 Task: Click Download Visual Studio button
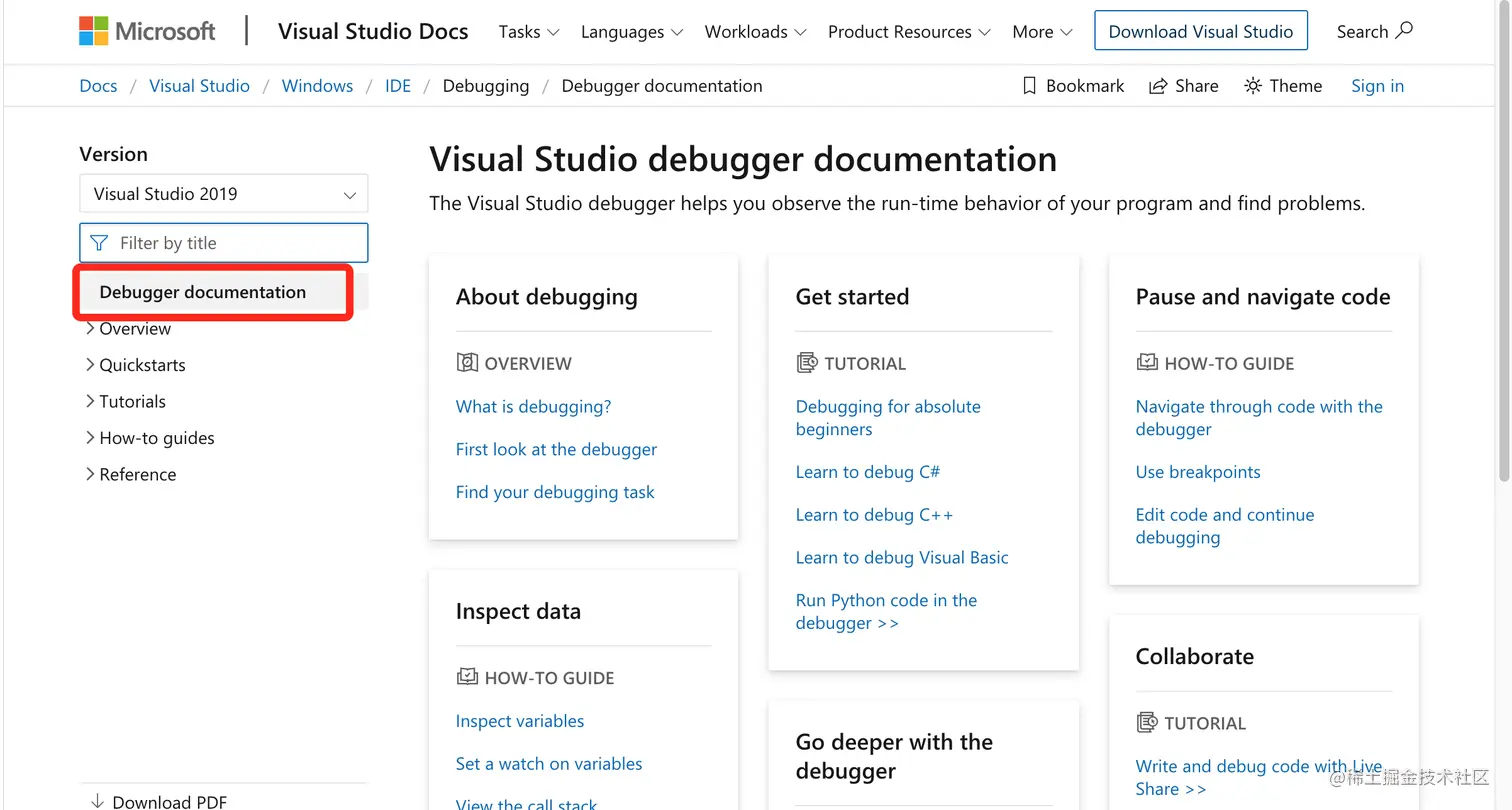click(x=1201, y=31)
